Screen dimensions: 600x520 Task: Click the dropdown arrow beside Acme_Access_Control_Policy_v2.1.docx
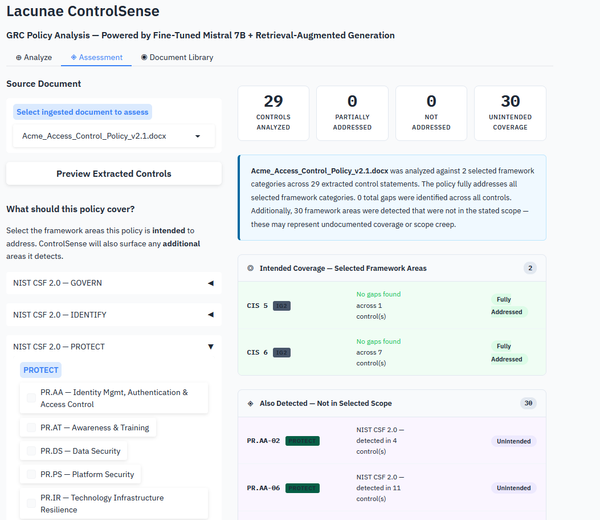click(x=197, y=136)
